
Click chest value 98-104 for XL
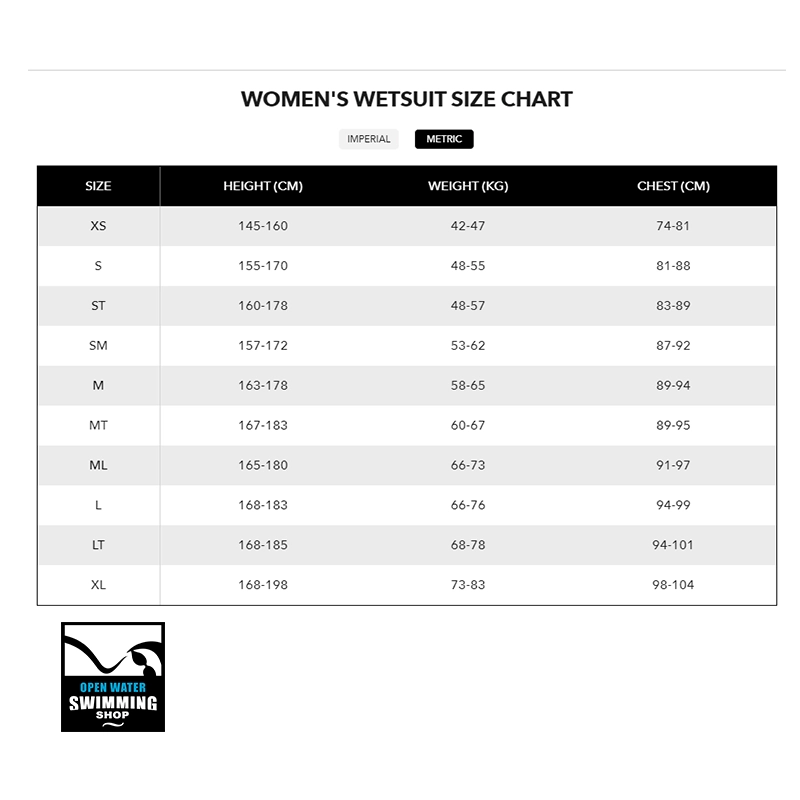pyautogui.click(x=673, y=585)
